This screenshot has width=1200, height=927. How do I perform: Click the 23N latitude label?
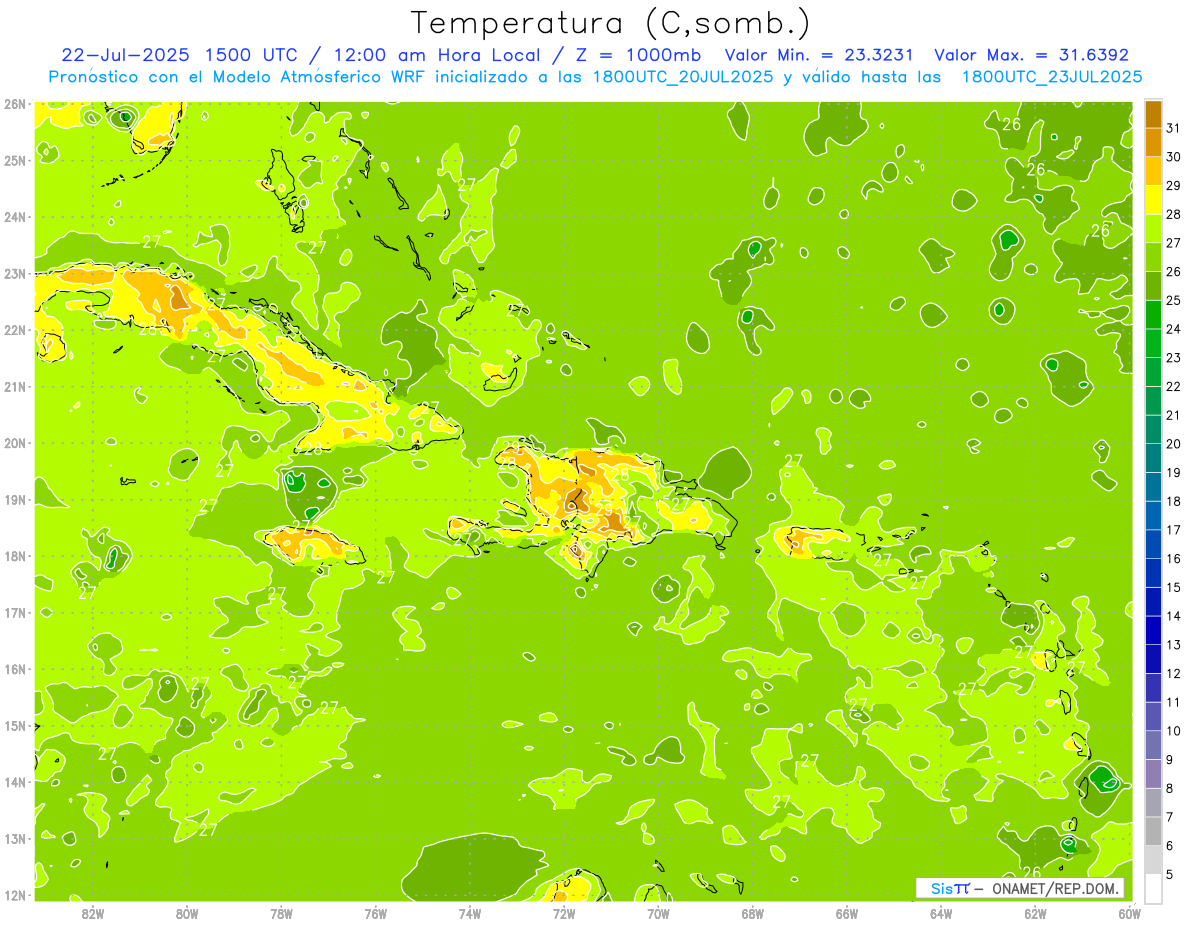14,273
